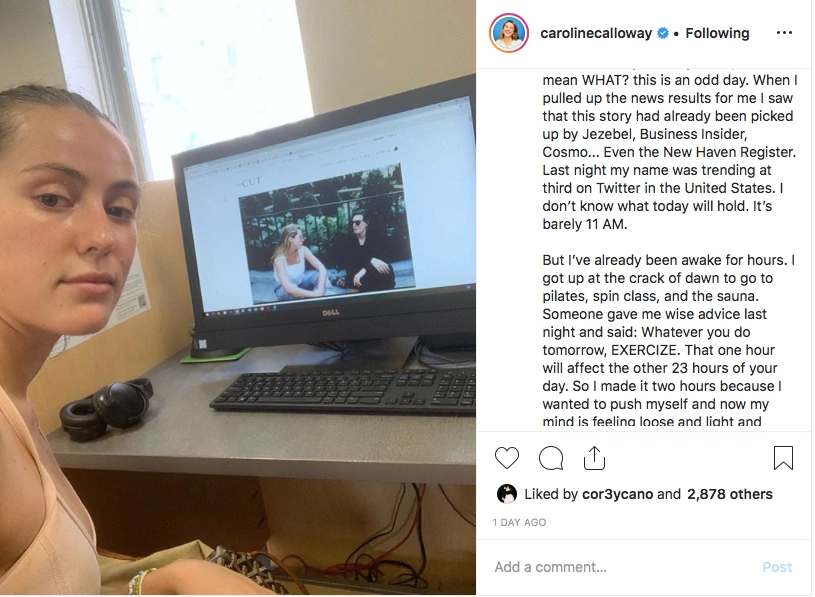Click the caption paragraph about pilates
The height and width of the screenshot is (597, 815).
tap(668, 340)
